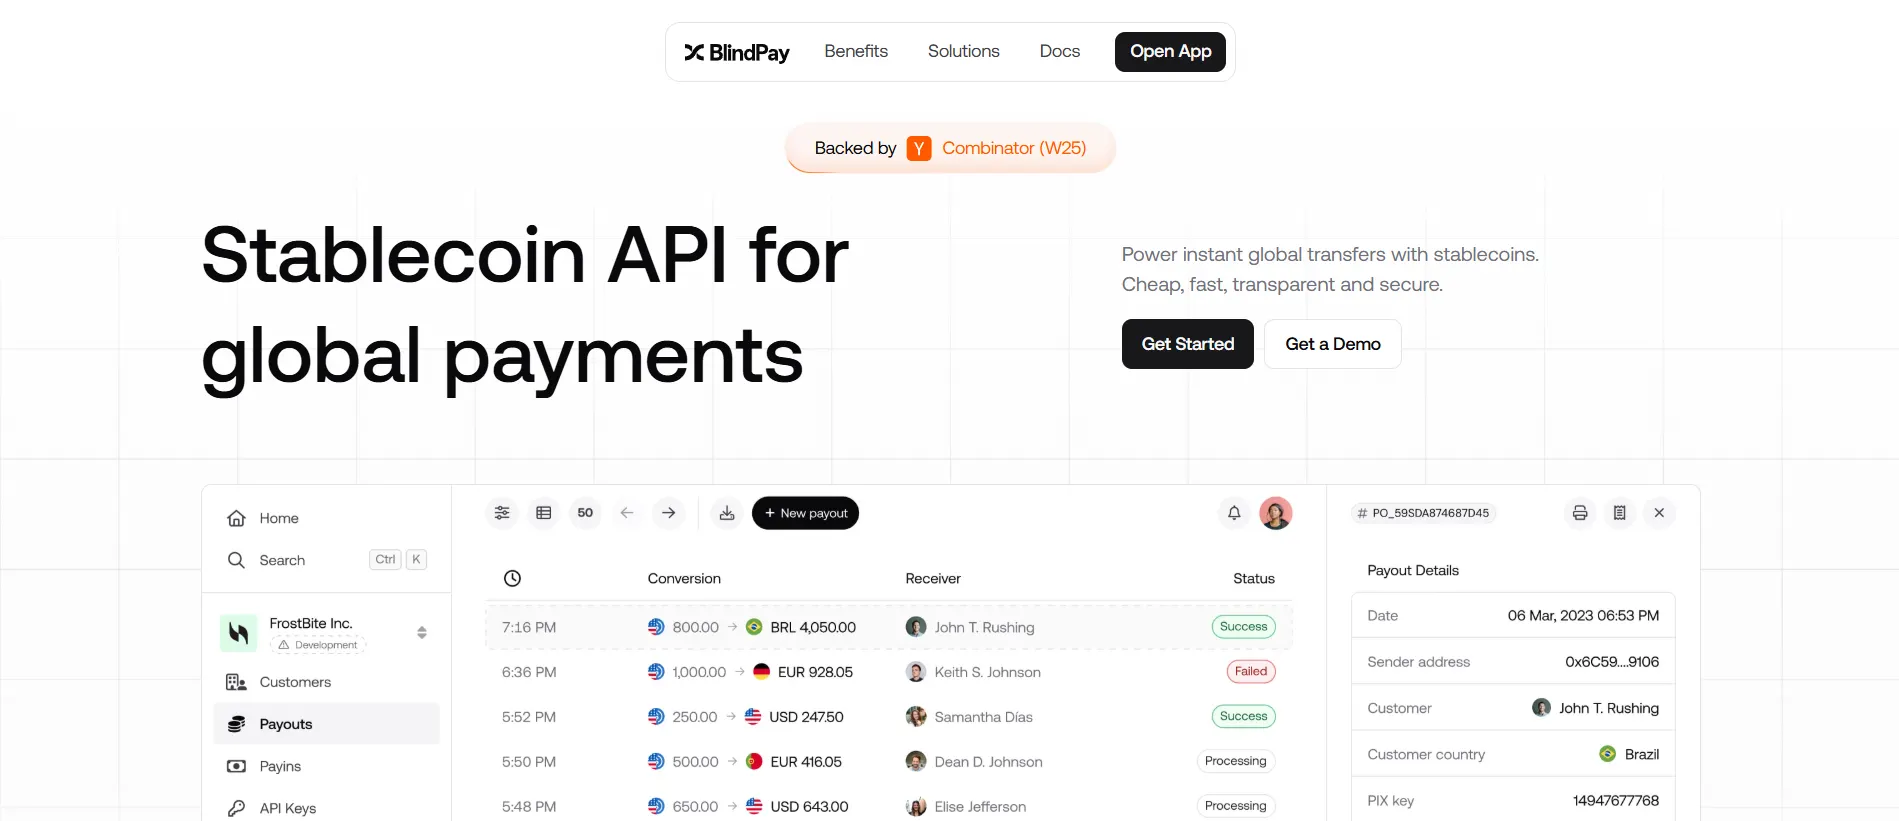Select the Payouts menu item
The width and height of the screenshot is (1899, 821).
(x=327, y=724)
